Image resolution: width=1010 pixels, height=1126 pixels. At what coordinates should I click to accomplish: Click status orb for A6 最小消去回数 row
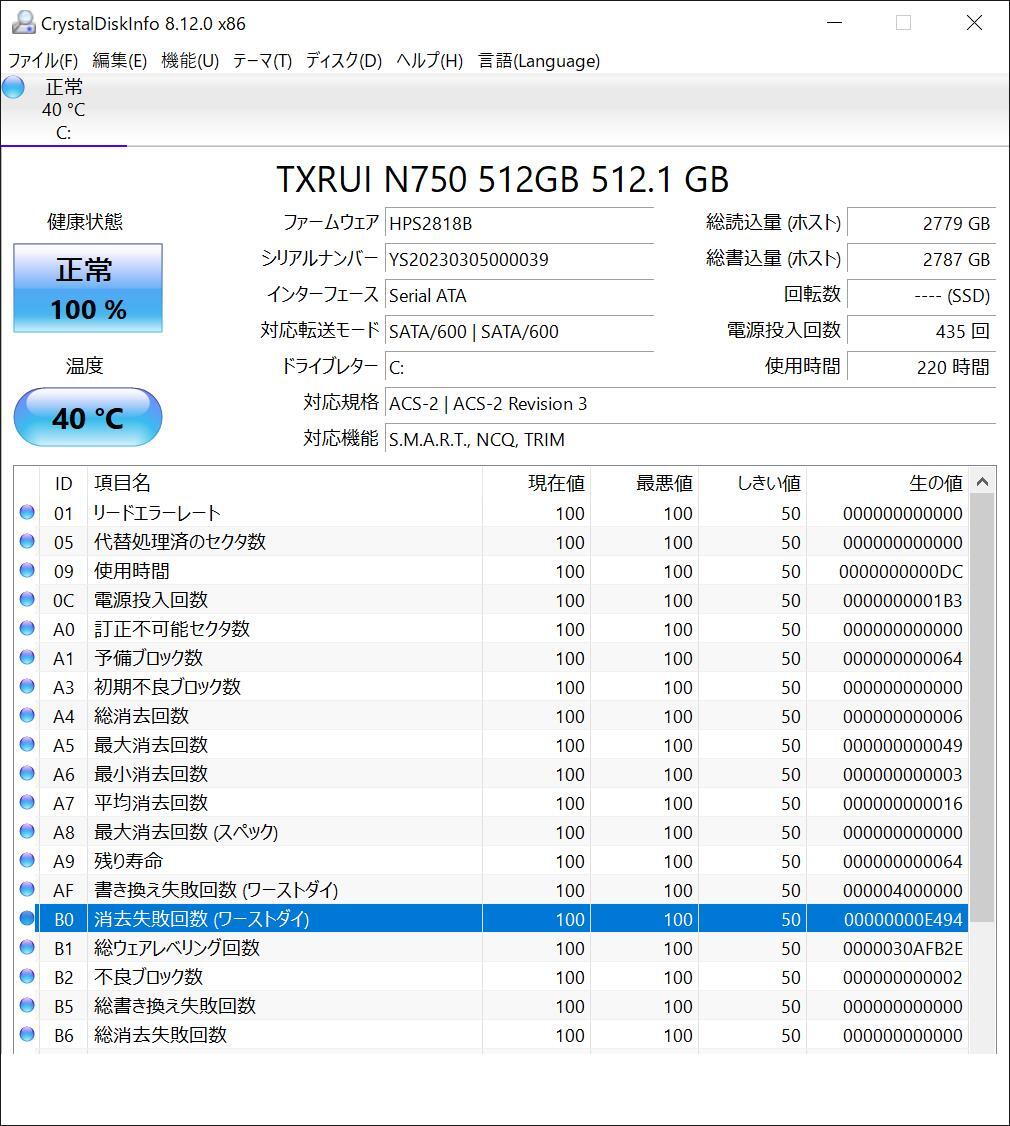pos(27,773)
